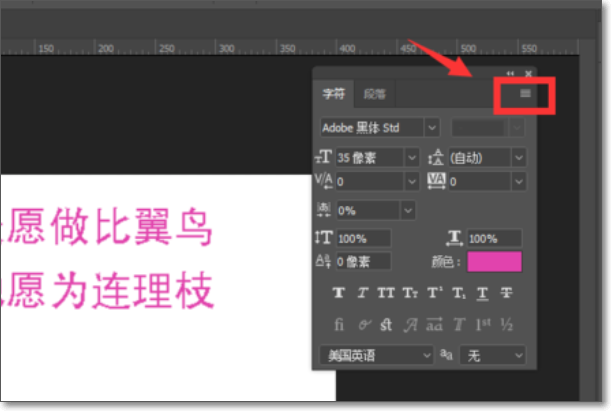Viewport: 611px width, 411px height.
Task: Enable ordinals 1st OpenType icon
Action: pyautogui.click(x=483, y=324)
